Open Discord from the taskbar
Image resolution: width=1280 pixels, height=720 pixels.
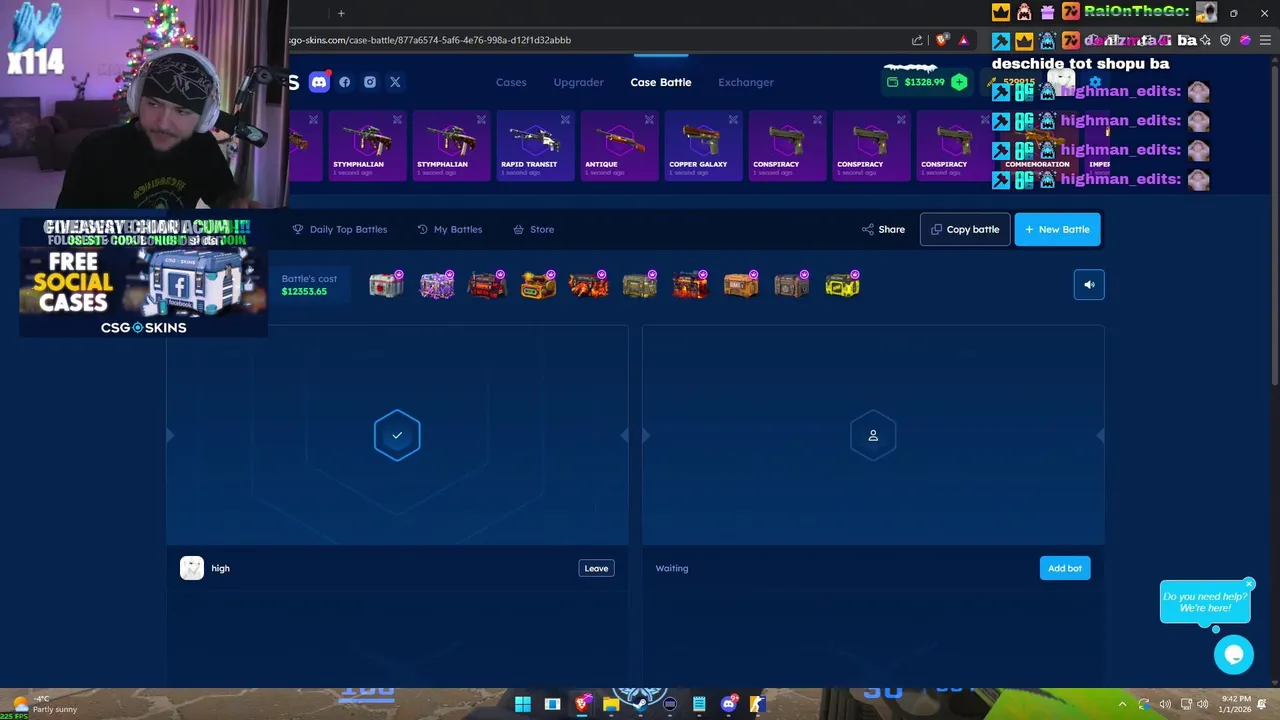click(729, 704)
